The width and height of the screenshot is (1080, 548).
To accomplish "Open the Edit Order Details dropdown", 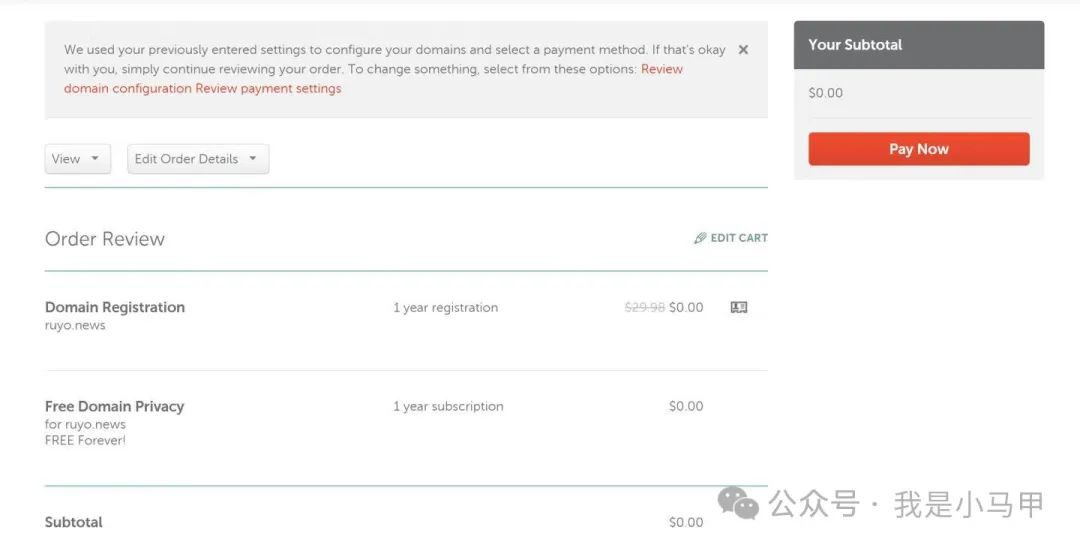I will pyautogui.click(x=198, y=159).
